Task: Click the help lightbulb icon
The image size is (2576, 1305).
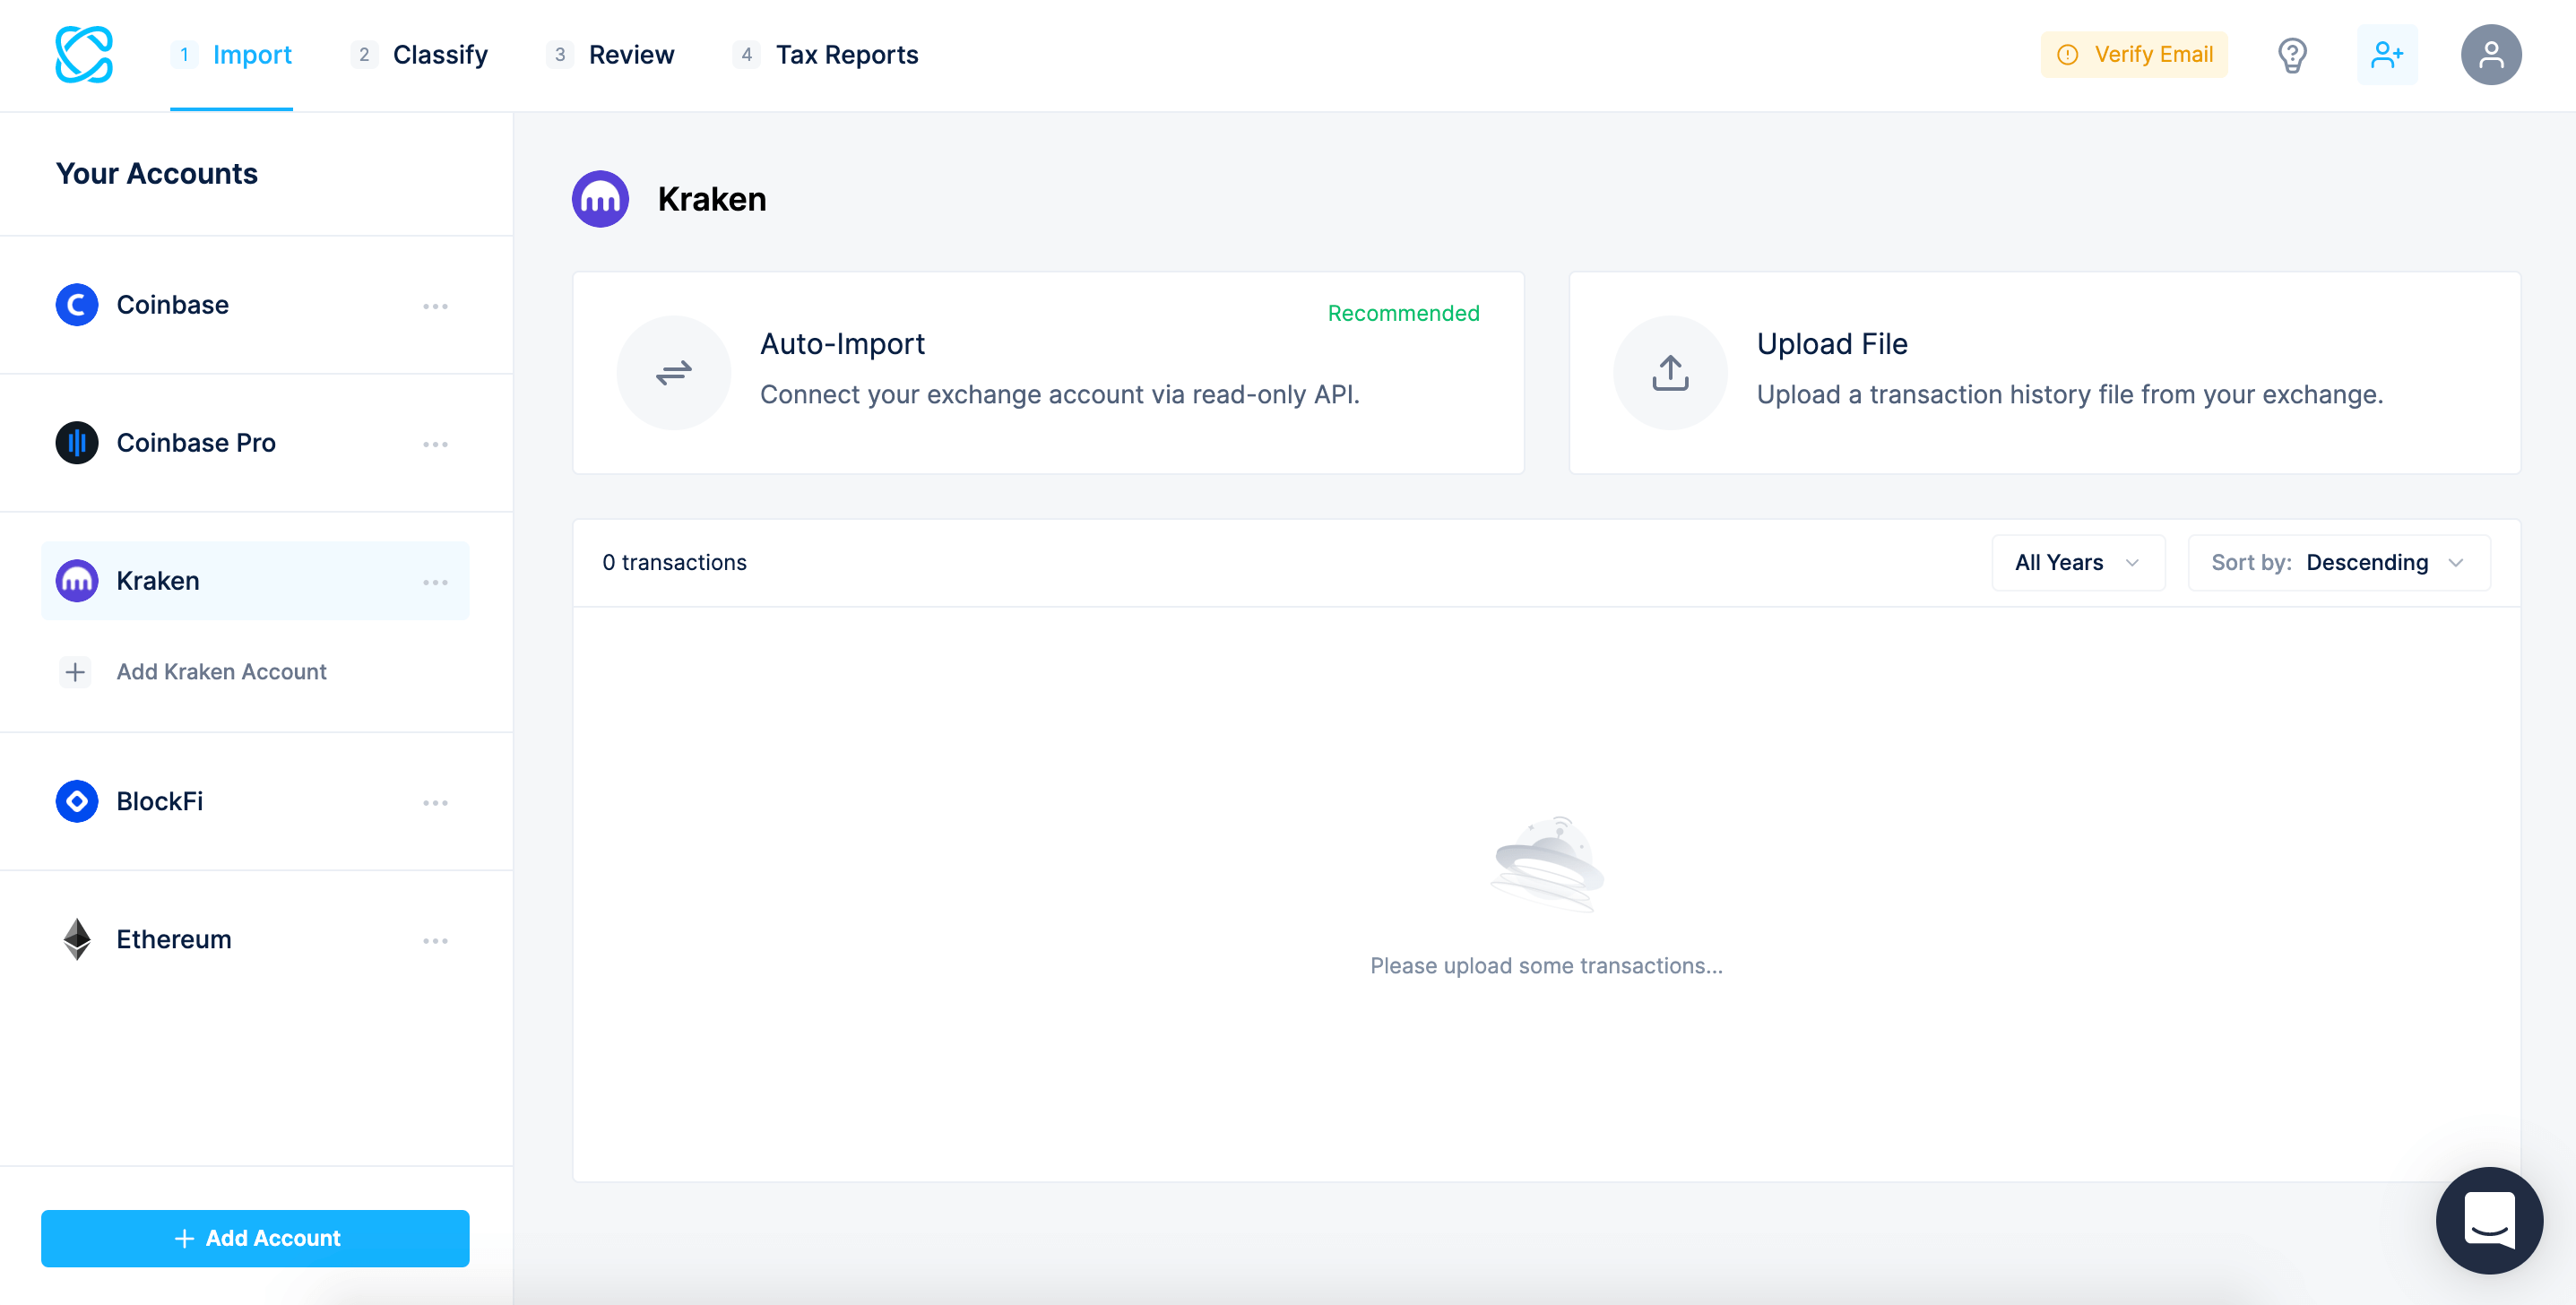Action: point(2292,54)
